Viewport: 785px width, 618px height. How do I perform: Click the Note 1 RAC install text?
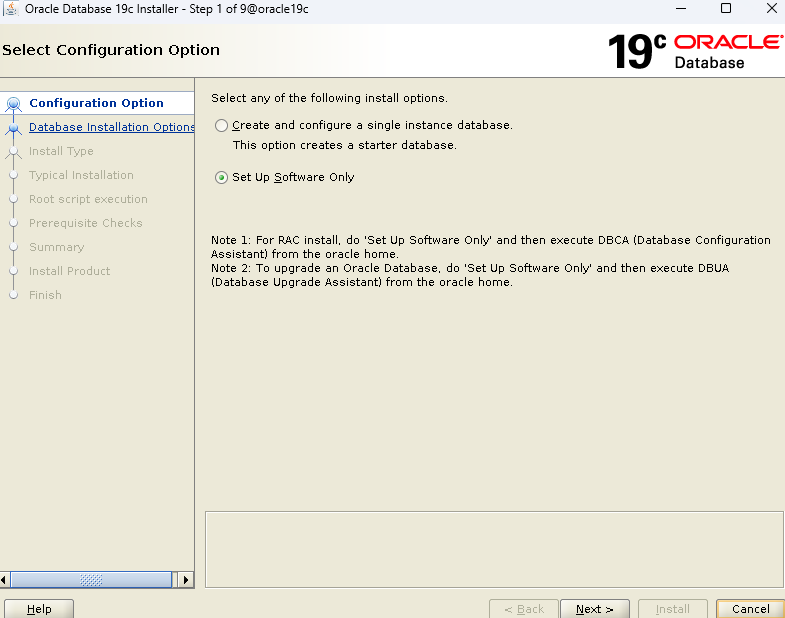pyautogui.click(x=491, y=247)
